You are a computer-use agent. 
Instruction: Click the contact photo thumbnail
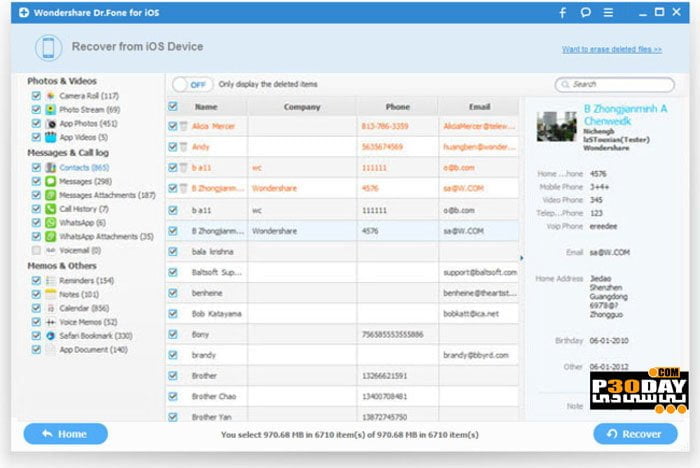(x=556, y=126)
